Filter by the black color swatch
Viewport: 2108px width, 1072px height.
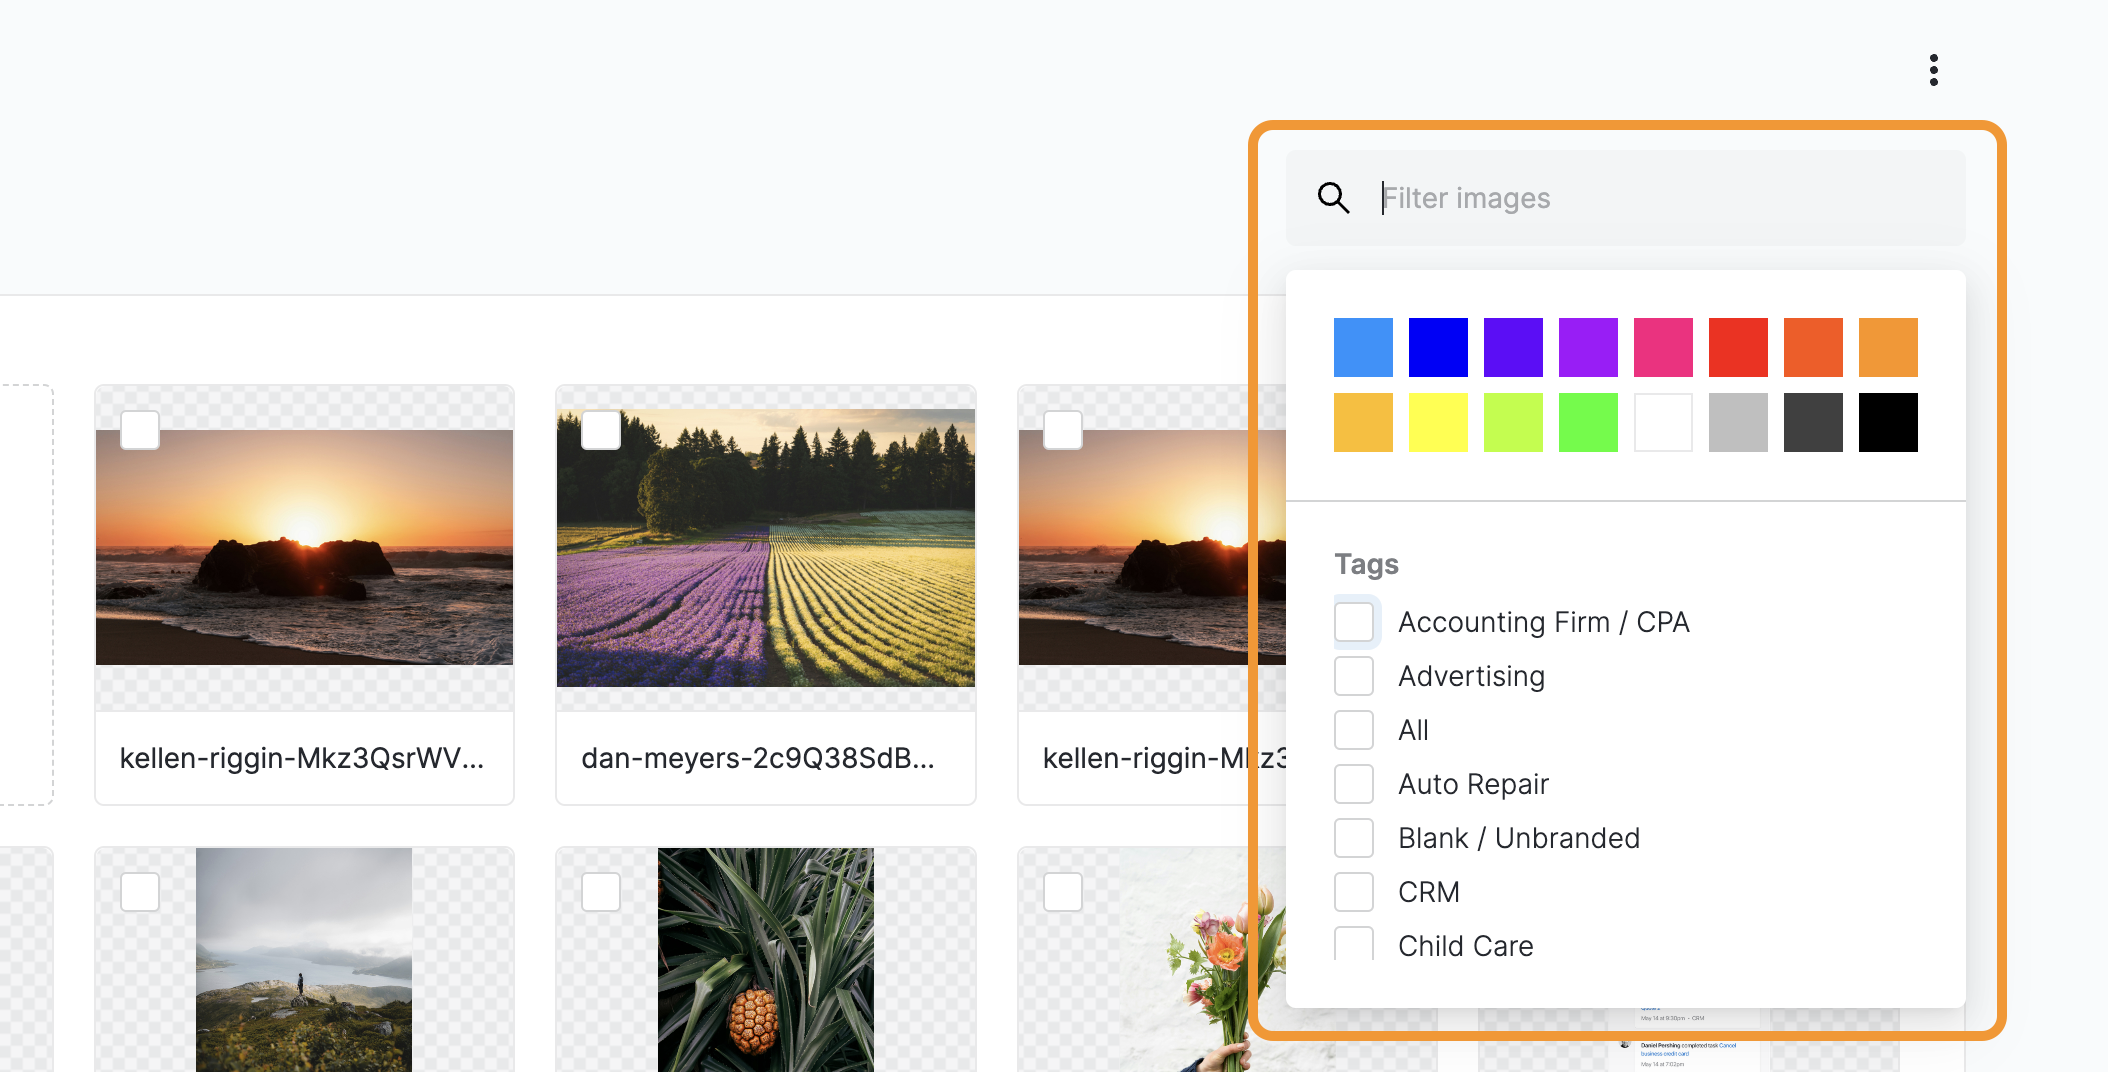tap(1888, 422)
